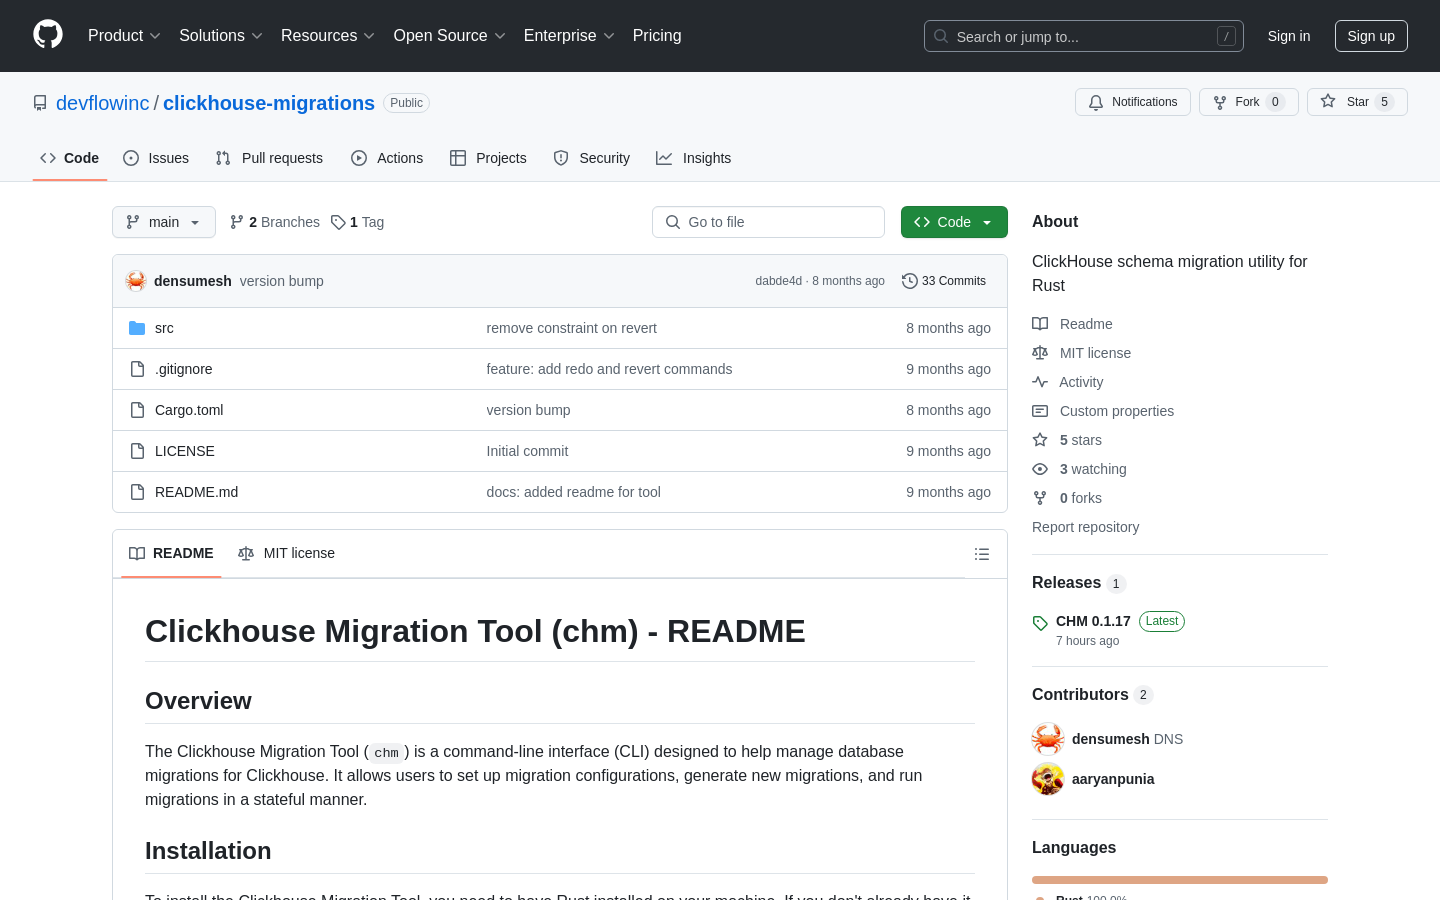Click the Readme book icon in About
This screenshot has width=1440, height=900.
coord(1040,324)
